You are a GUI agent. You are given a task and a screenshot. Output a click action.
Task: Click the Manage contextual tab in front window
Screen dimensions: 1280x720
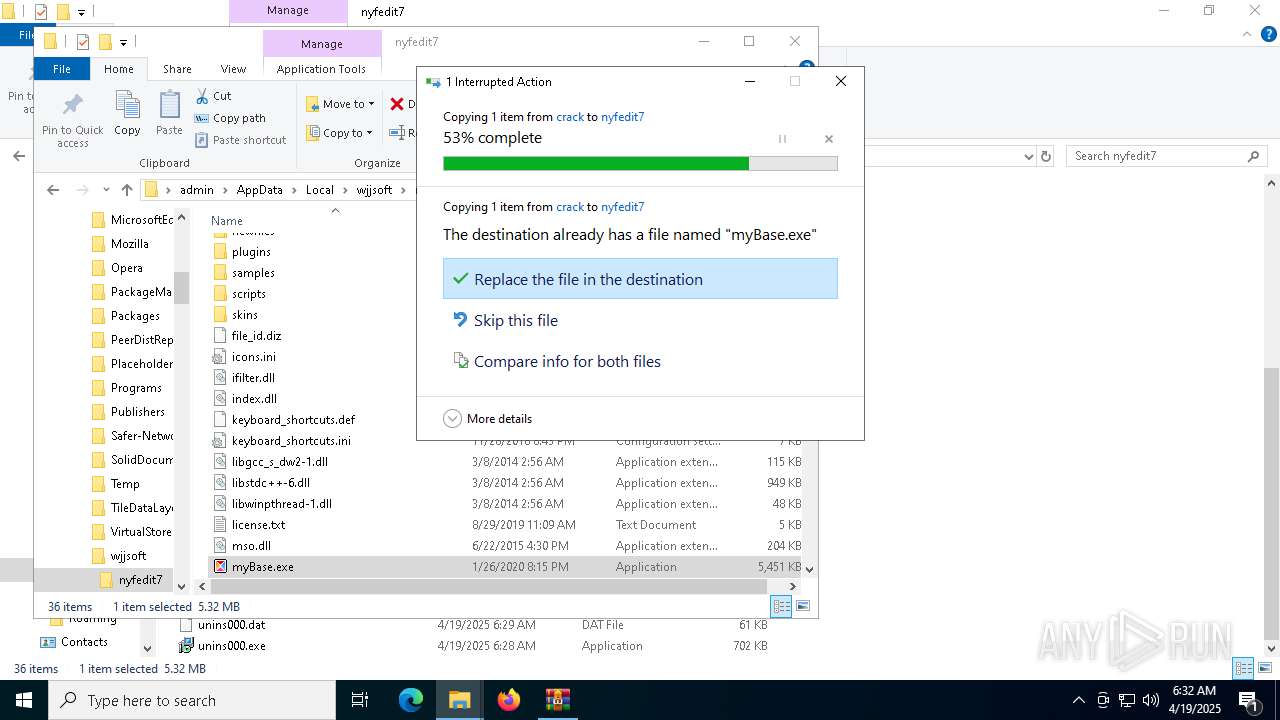pos(322,44)
